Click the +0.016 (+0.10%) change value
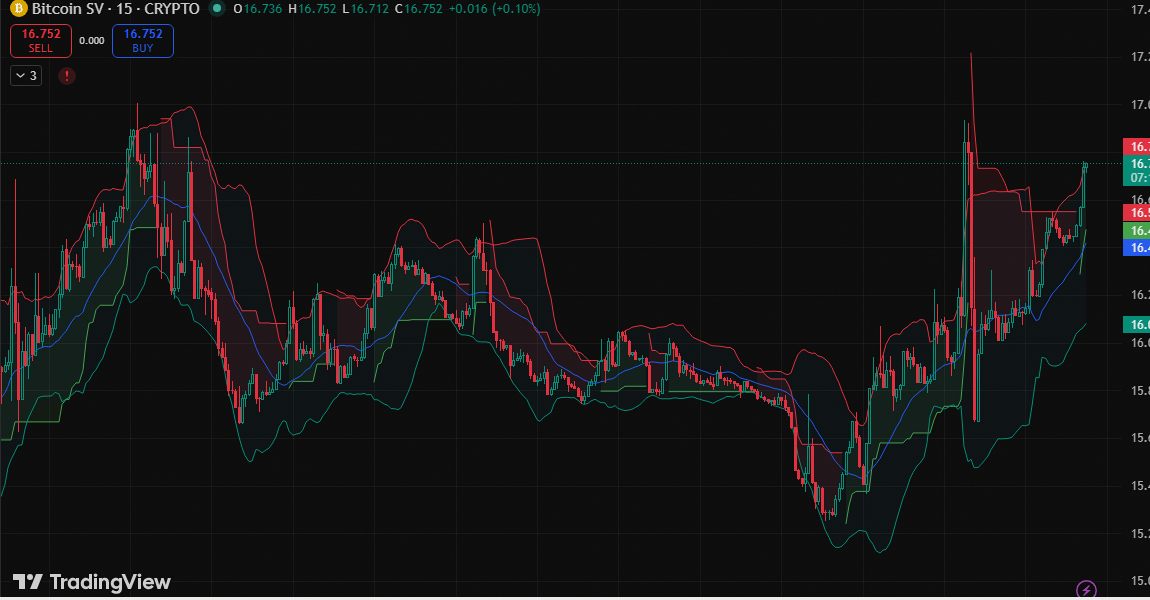Screen dimensions: 1150x600 click(x=494, y=9)
